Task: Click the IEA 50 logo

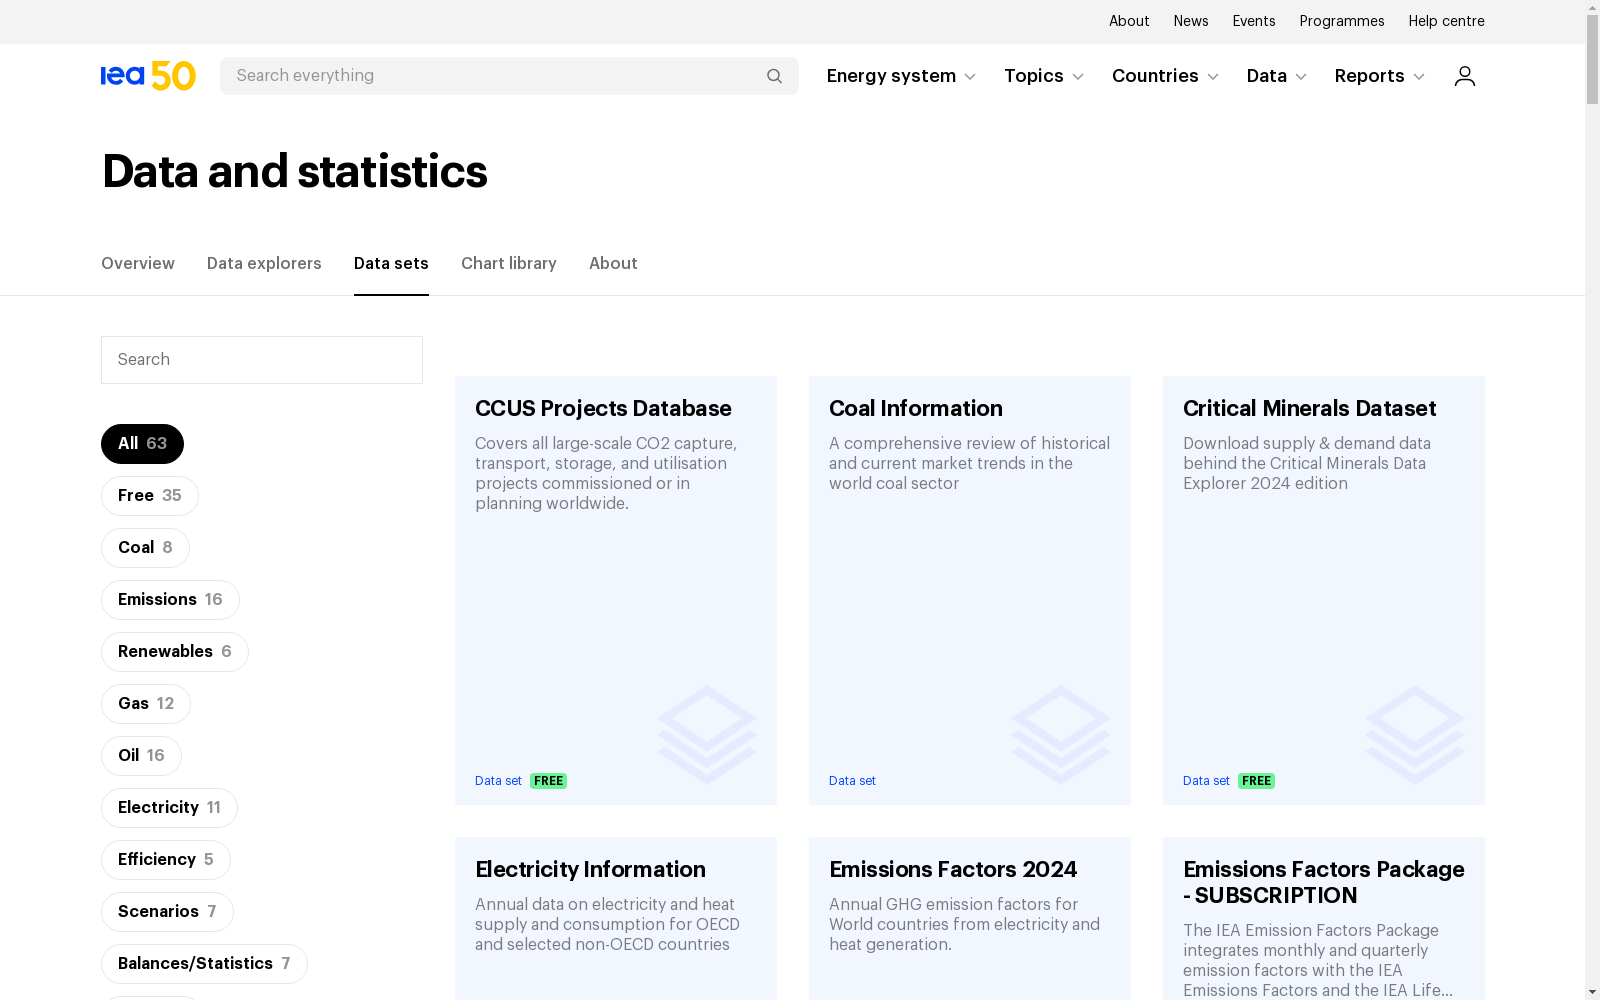Action: 148,76
